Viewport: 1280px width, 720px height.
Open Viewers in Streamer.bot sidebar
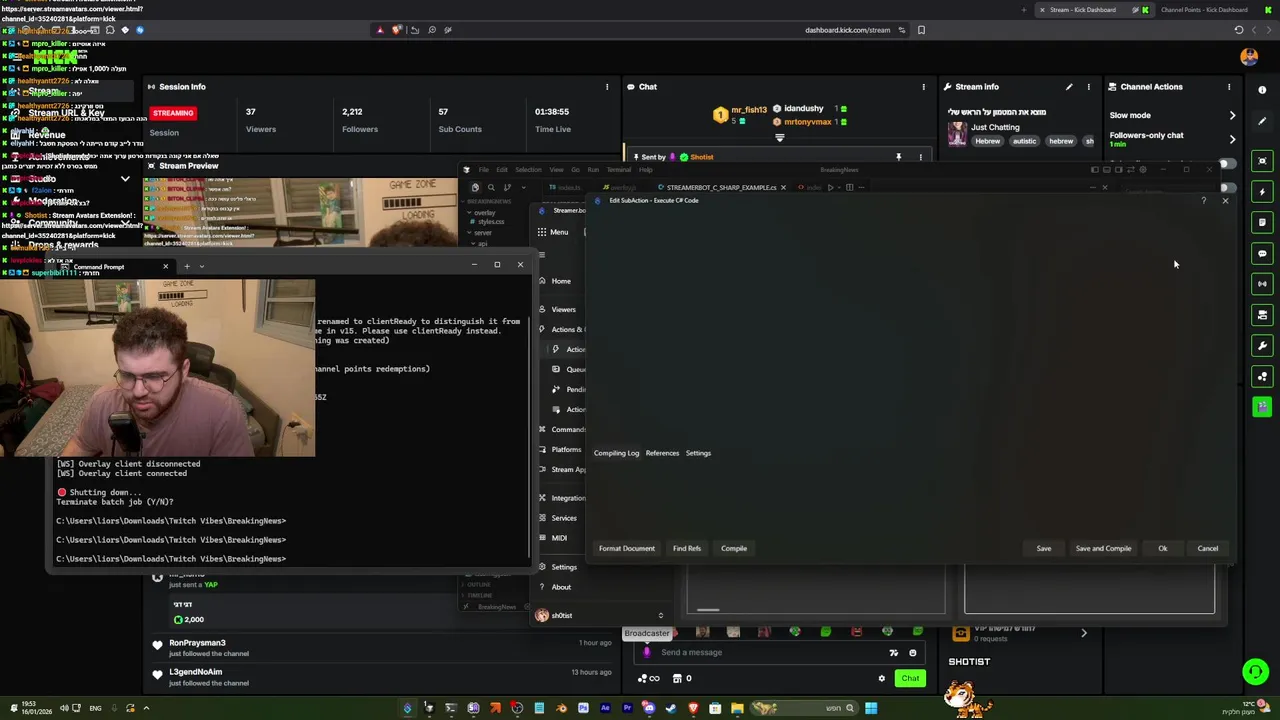click(563, 309)
